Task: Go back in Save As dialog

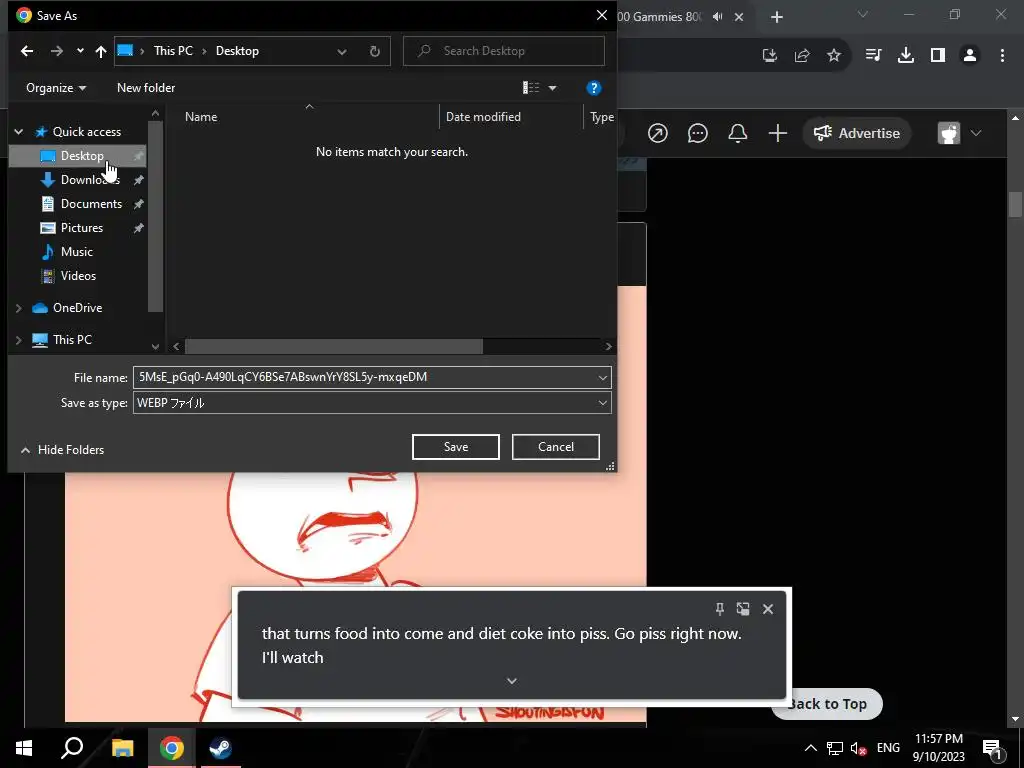Action: [x=27, y=51]
